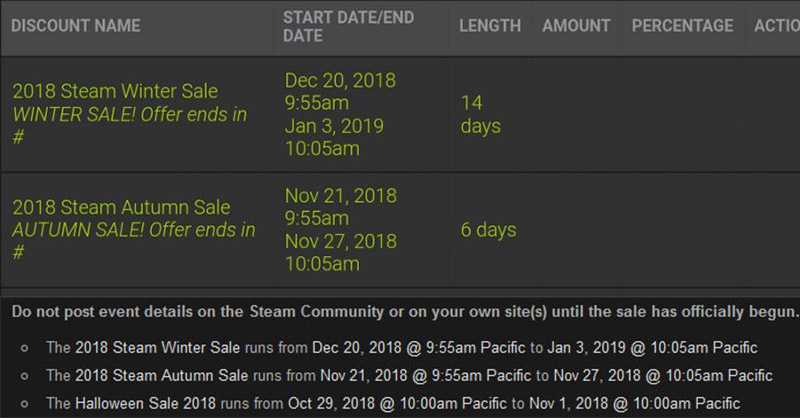The height and width of the screenshot is (418, 800).
Task: Open 2018 Steam Autumn Sale in the discount table
Action: [x=121, y=208]
